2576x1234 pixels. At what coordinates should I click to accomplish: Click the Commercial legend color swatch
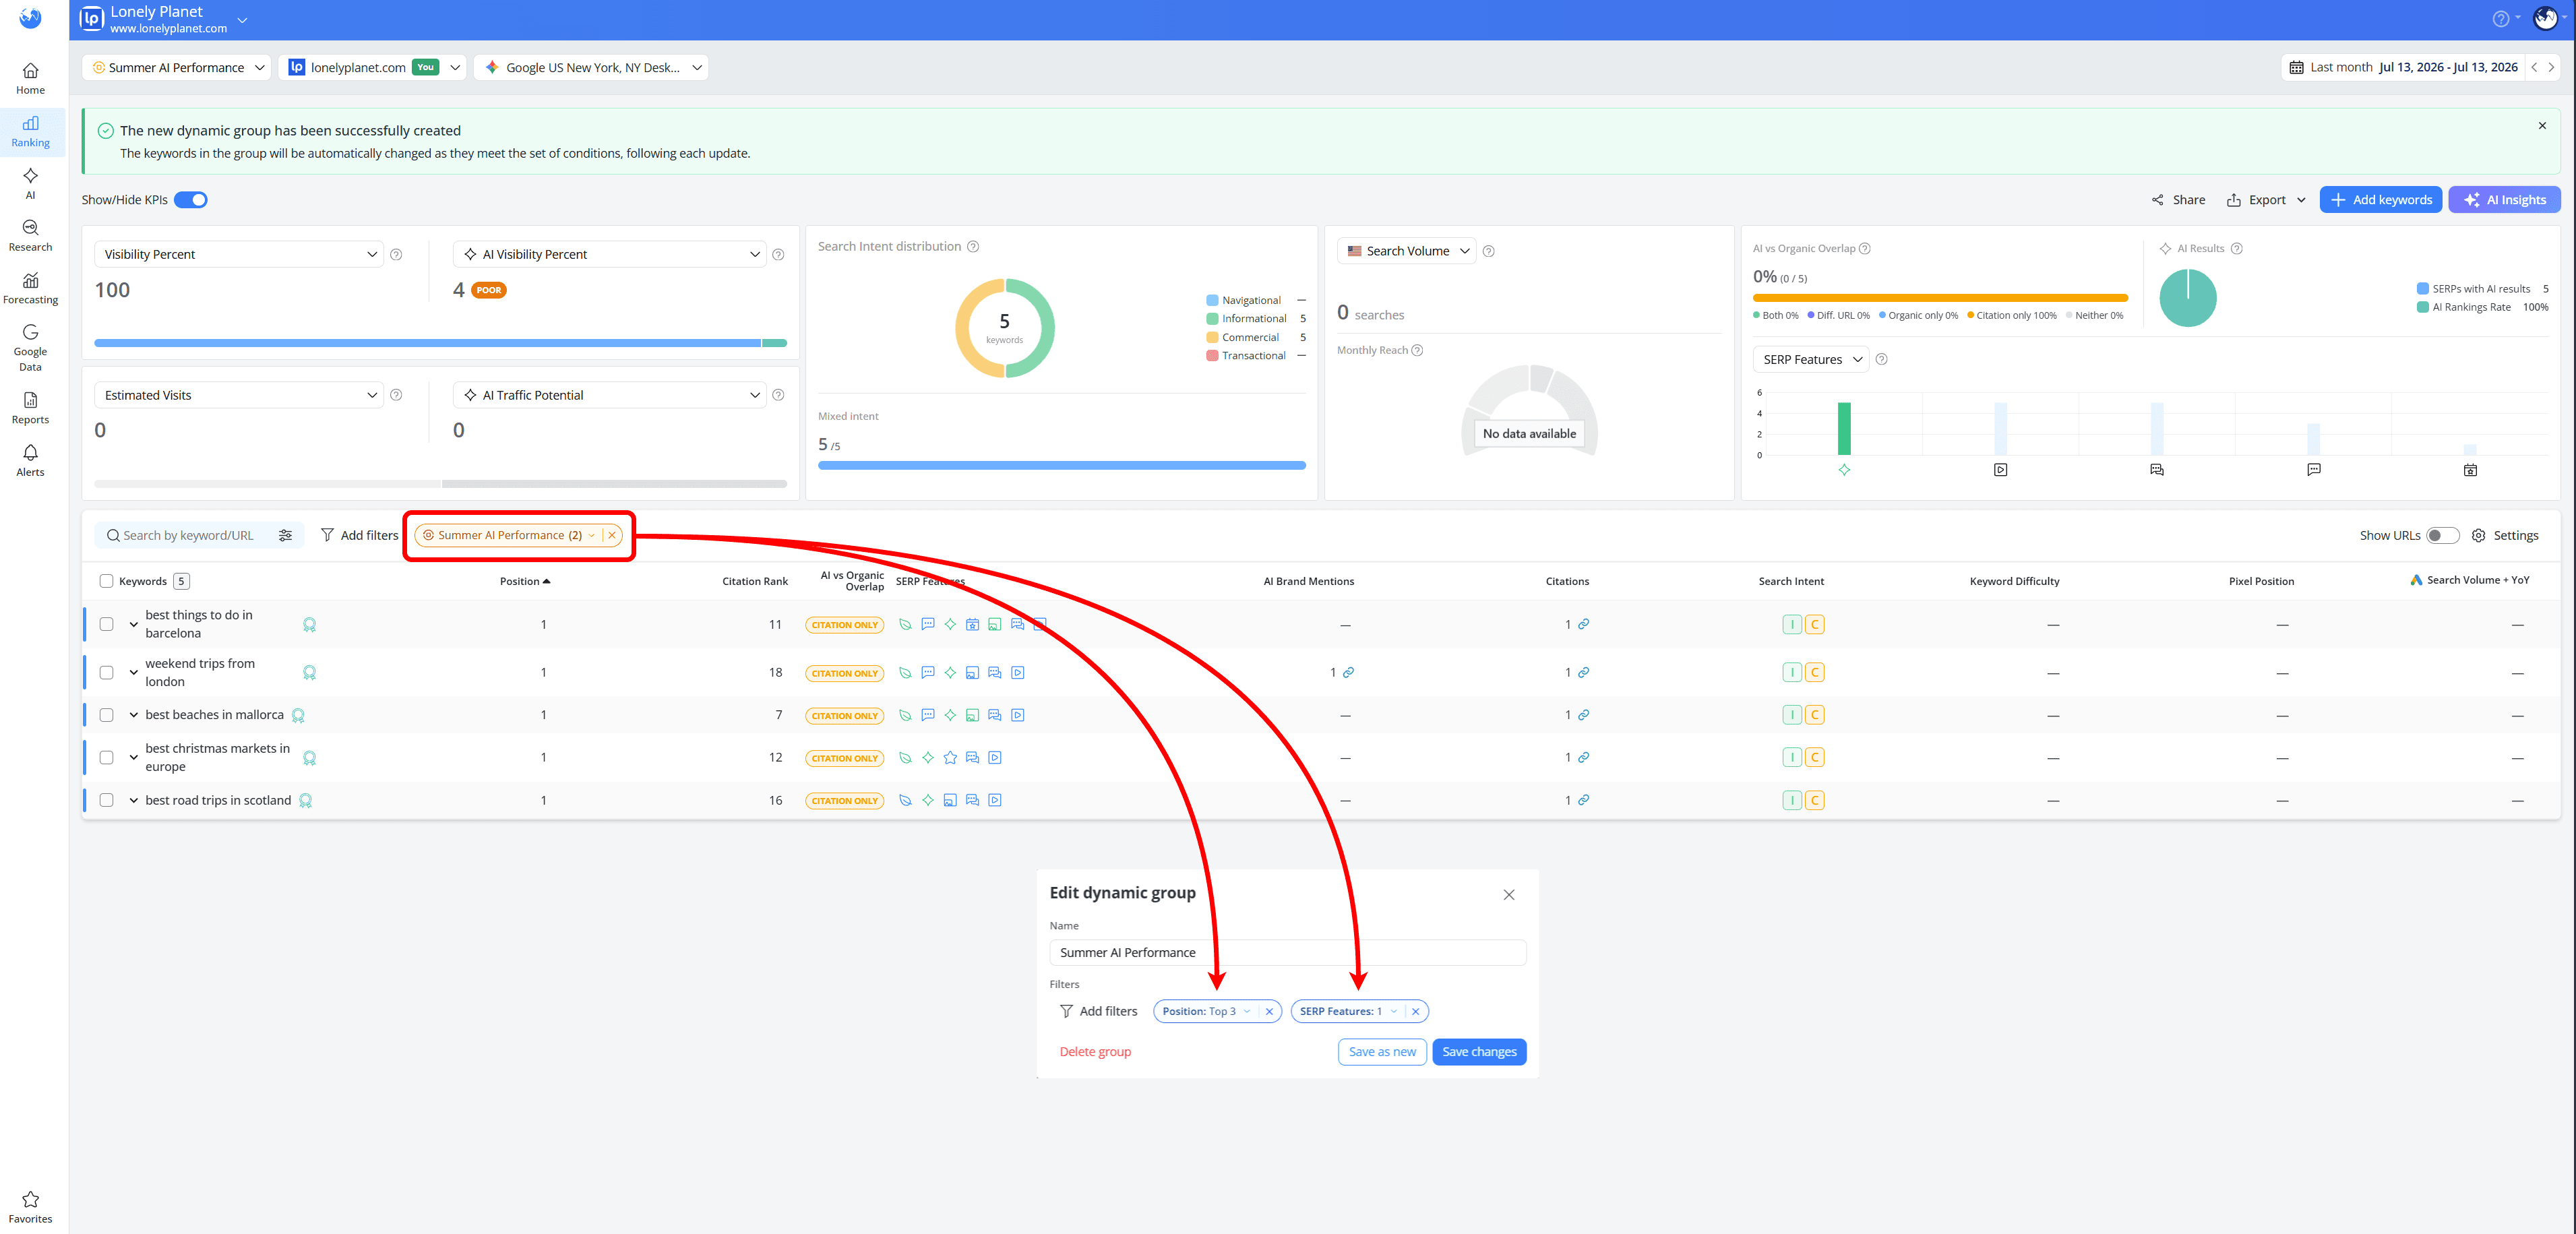point(1212,338)
